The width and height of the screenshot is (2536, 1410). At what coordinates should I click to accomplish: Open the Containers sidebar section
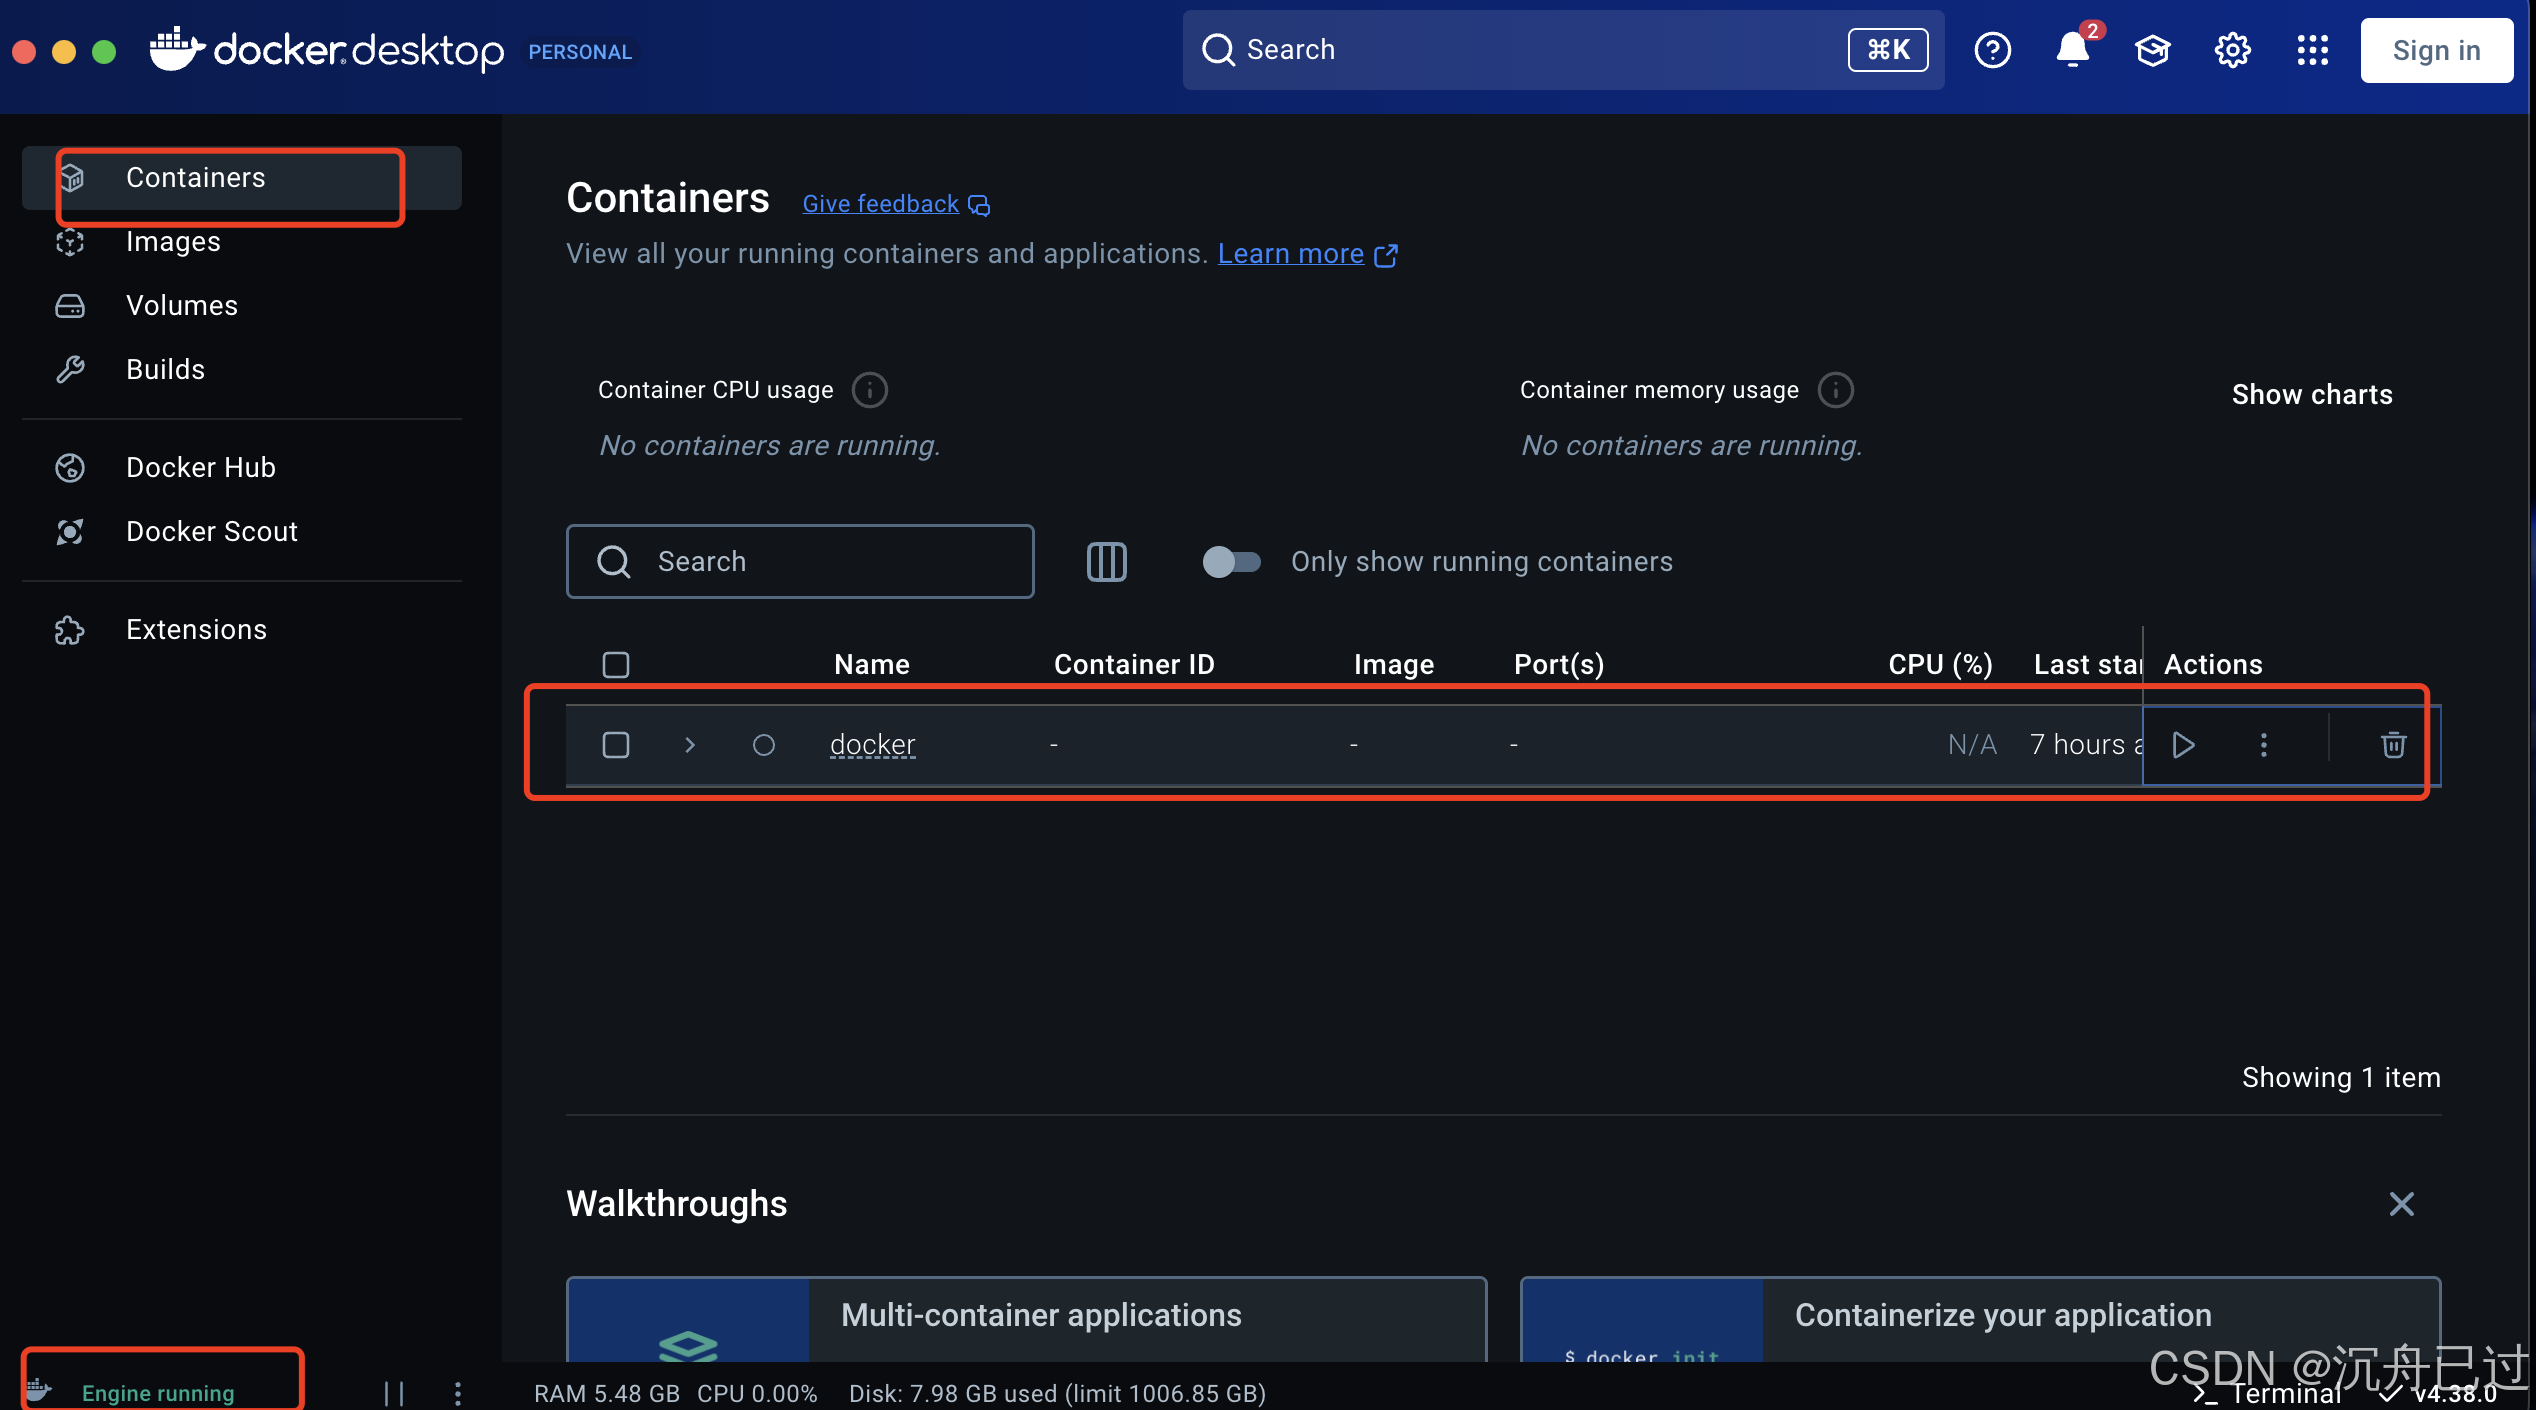click(242, 178)
